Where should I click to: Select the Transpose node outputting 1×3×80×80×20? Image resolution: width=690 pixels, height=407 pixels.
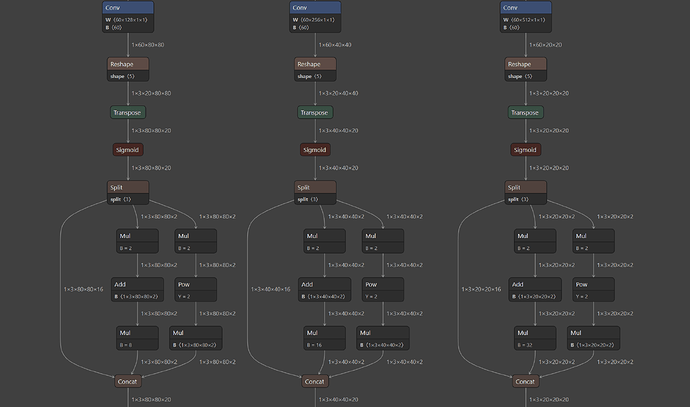128,112
